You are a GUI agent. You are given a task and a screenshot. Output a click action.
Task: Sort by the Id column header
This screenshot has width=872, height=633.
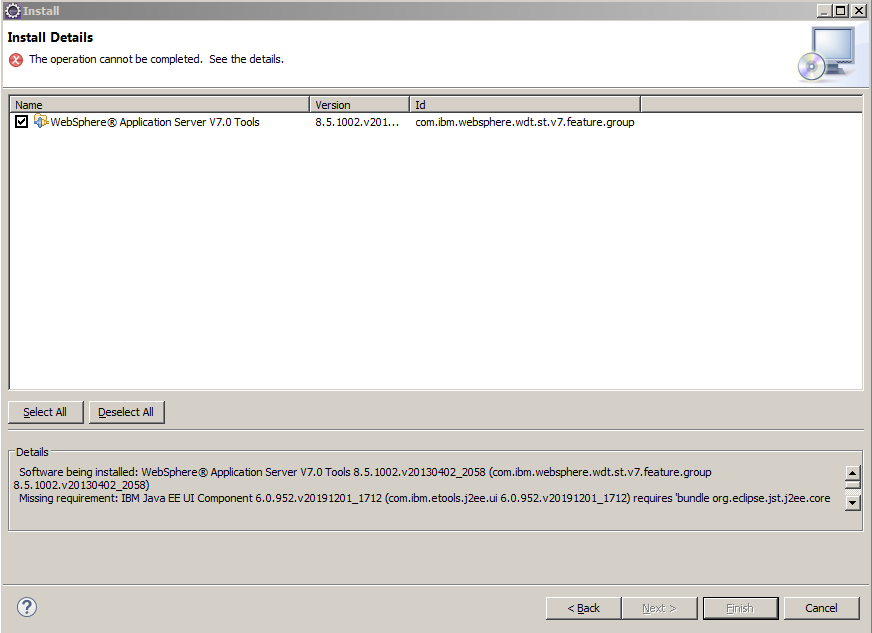tap(524, 105)
